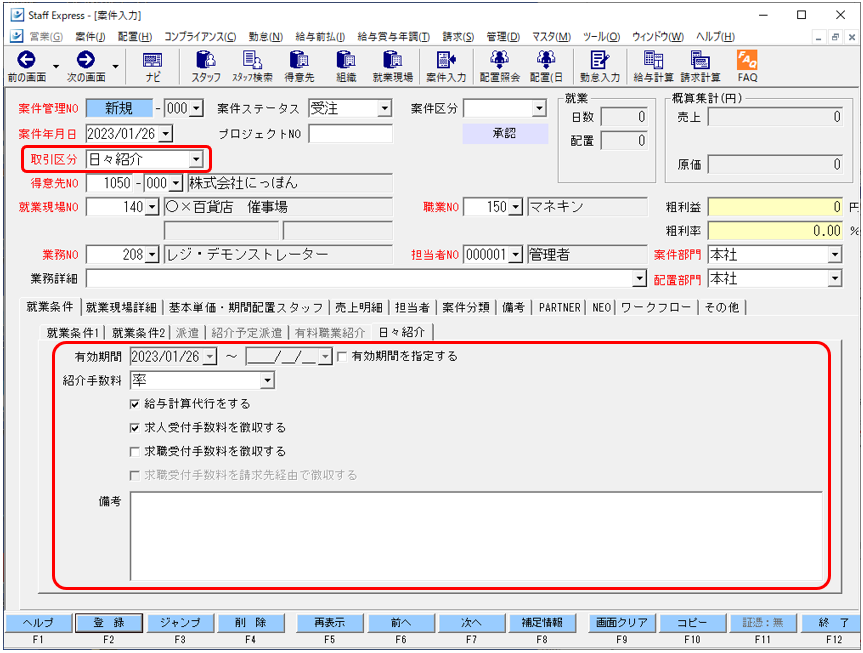The height and width of the screenshot is (653, 863).
Task: Check 求職受付手数料を徴収する checkbox
Action: (134, 451)
